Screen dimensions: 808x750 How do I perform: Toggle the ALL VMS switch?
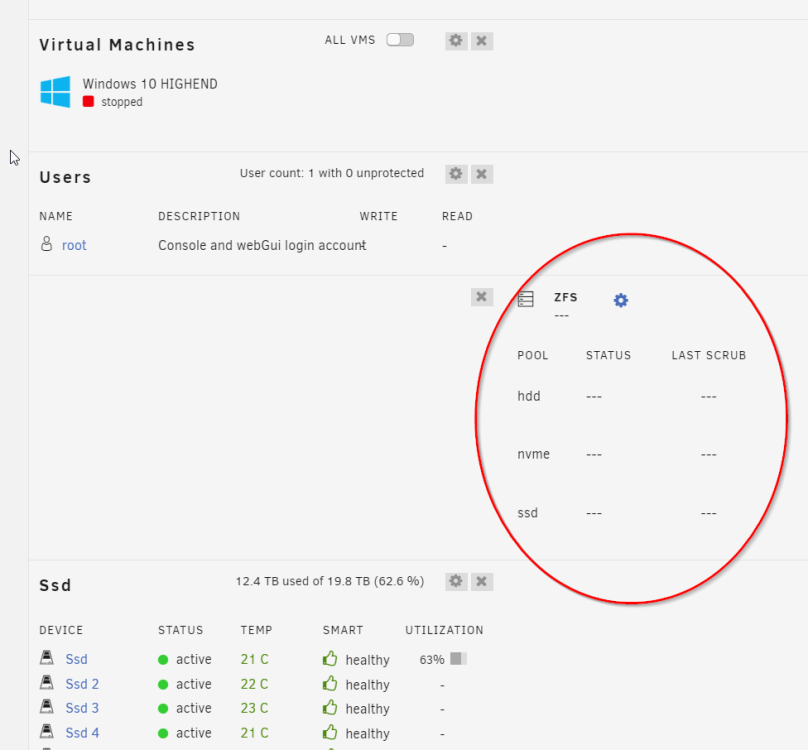point(400,40)
